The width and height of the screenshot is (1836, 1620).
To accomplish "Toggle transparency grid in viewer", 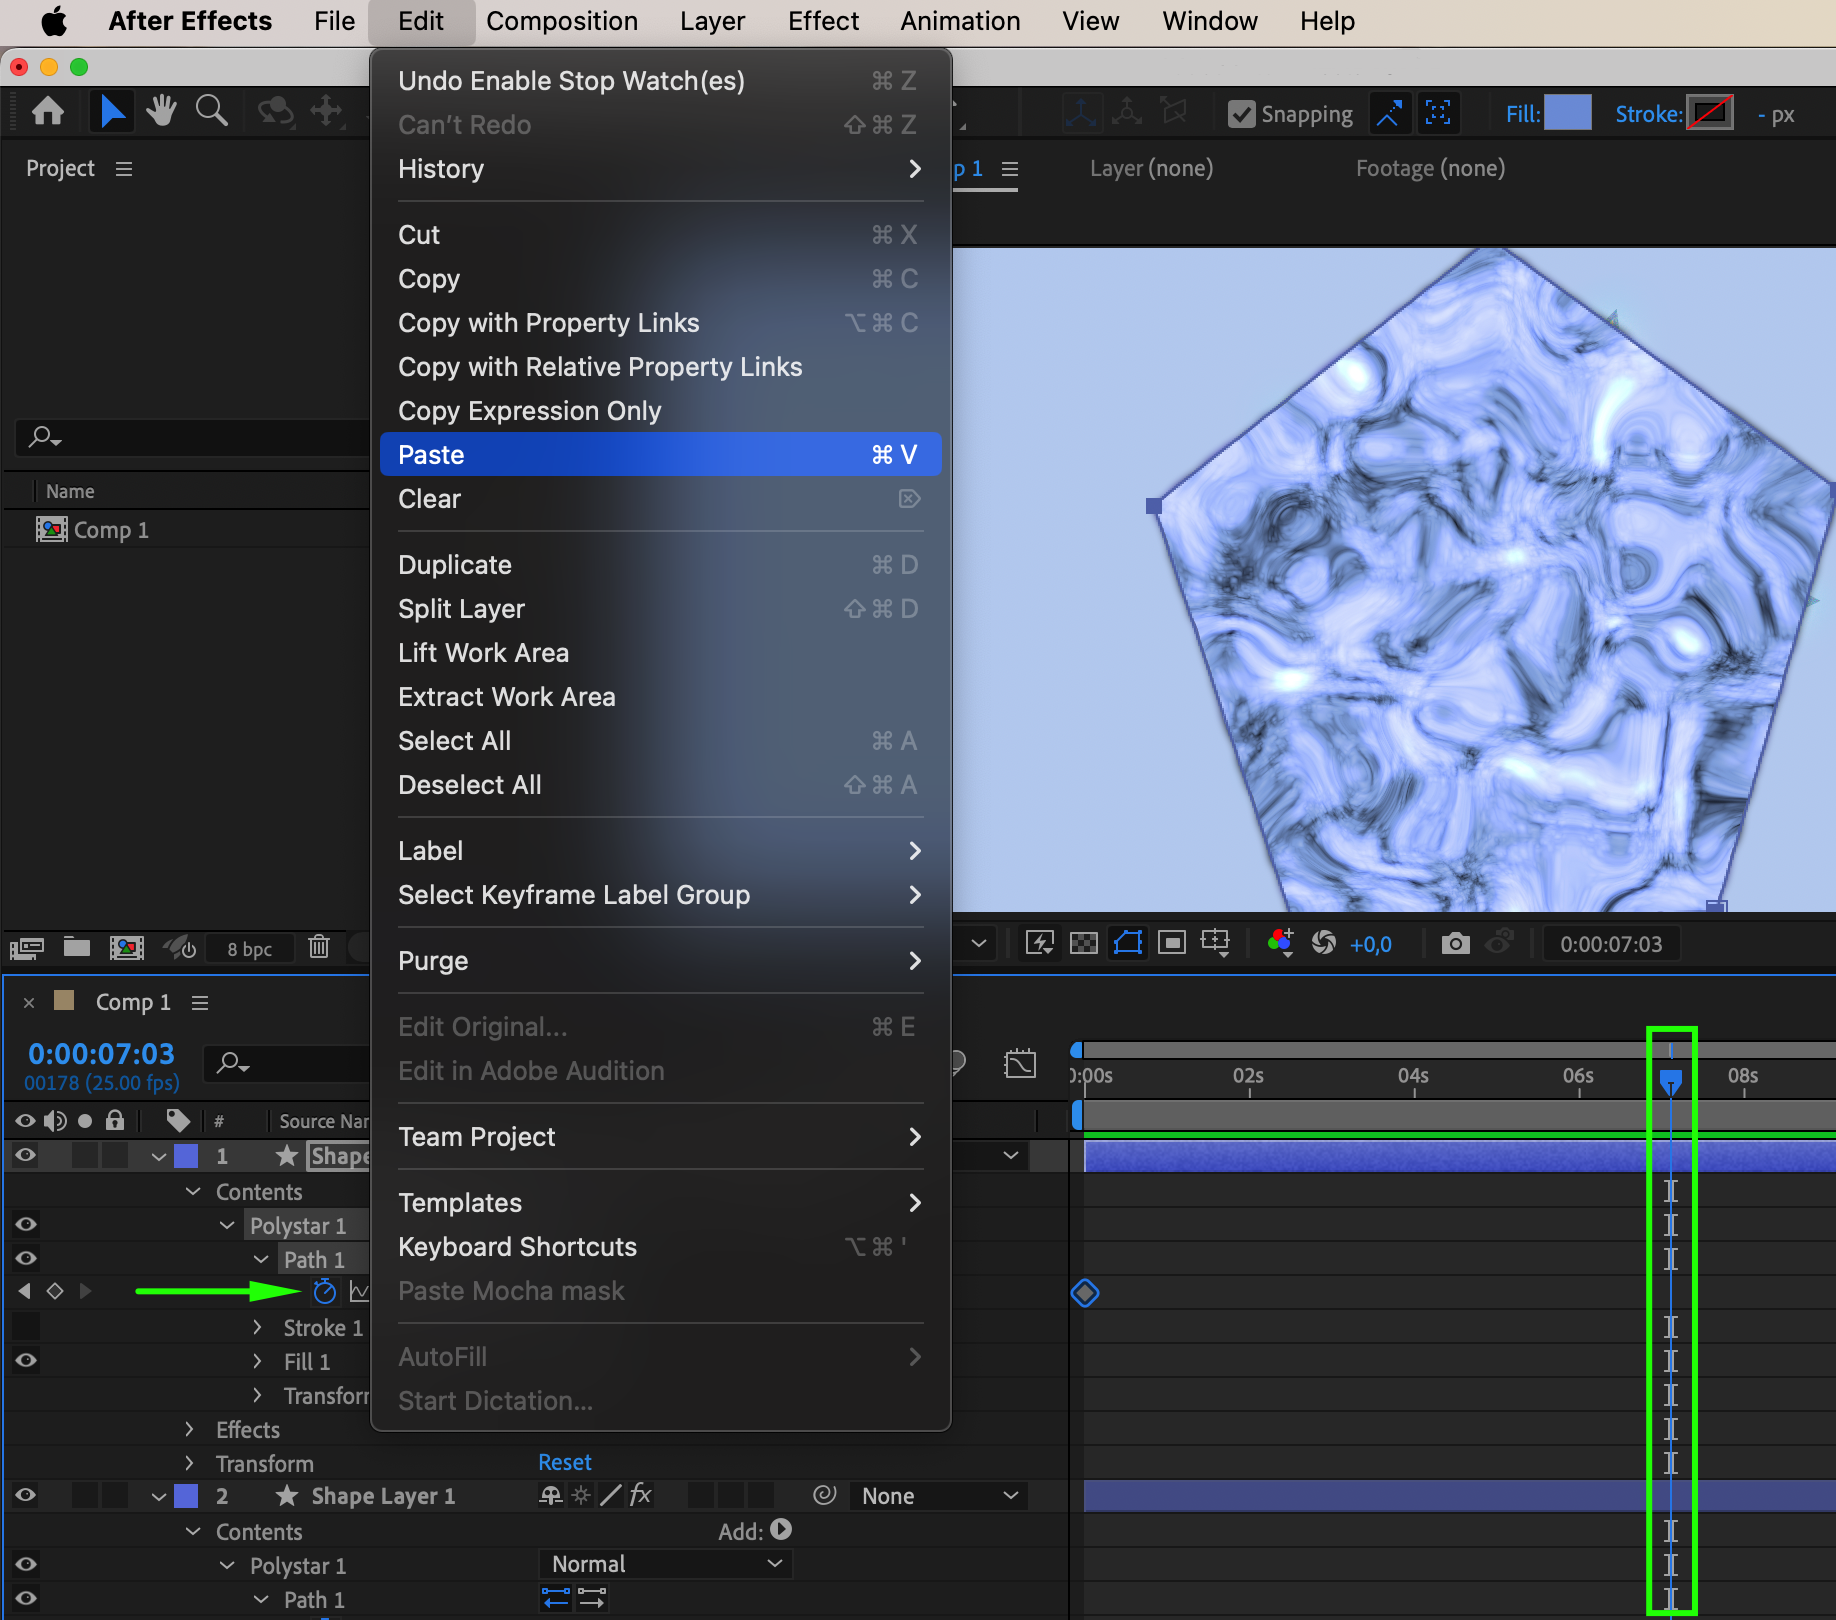I will coord(1084,943).
